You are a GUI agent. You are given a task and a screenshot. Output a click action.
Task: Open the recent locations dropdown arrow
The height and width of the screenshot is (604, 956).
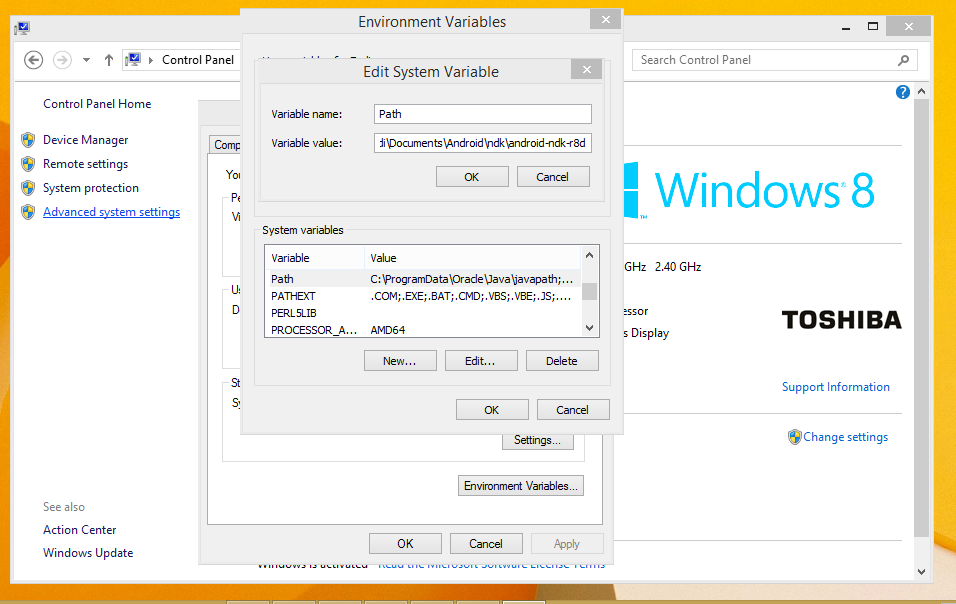click(x=87, y=60)
